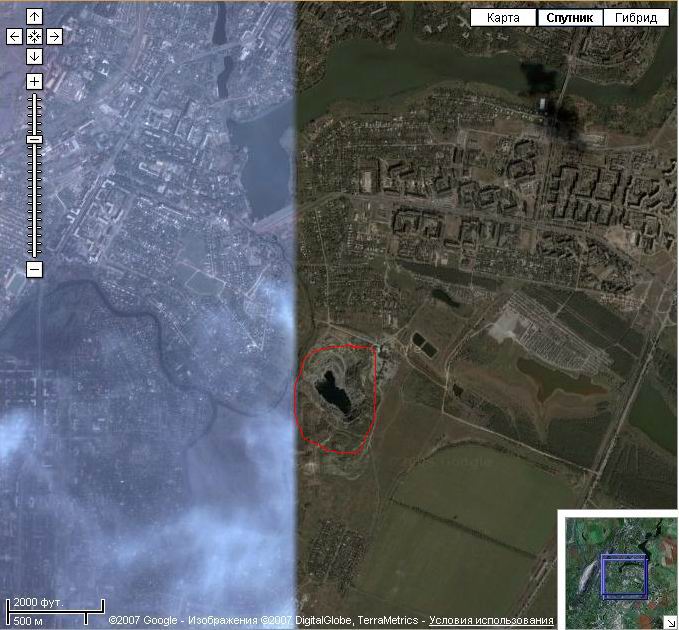Click the red outline border of the quarry
This screenshot has width=679, height=630.
297,400
